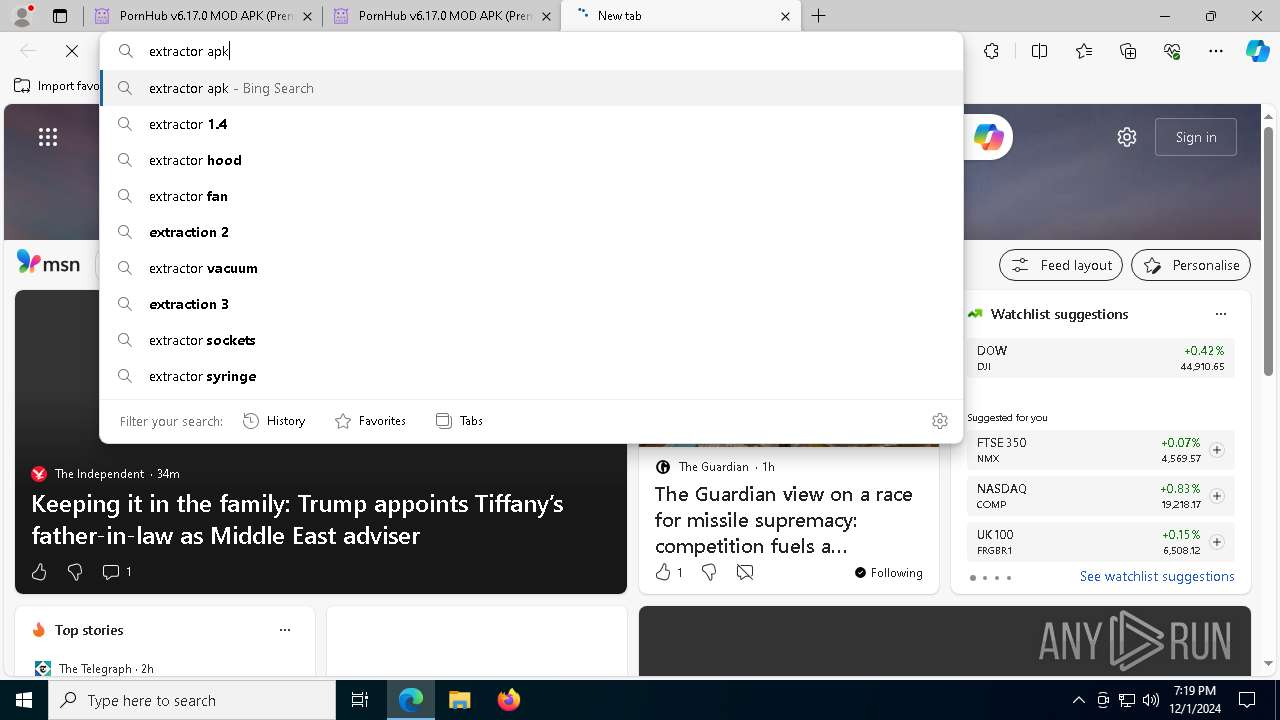1280x720 pixels.
Task: Select suggestion extraction 2
Action: click(531, 232)
